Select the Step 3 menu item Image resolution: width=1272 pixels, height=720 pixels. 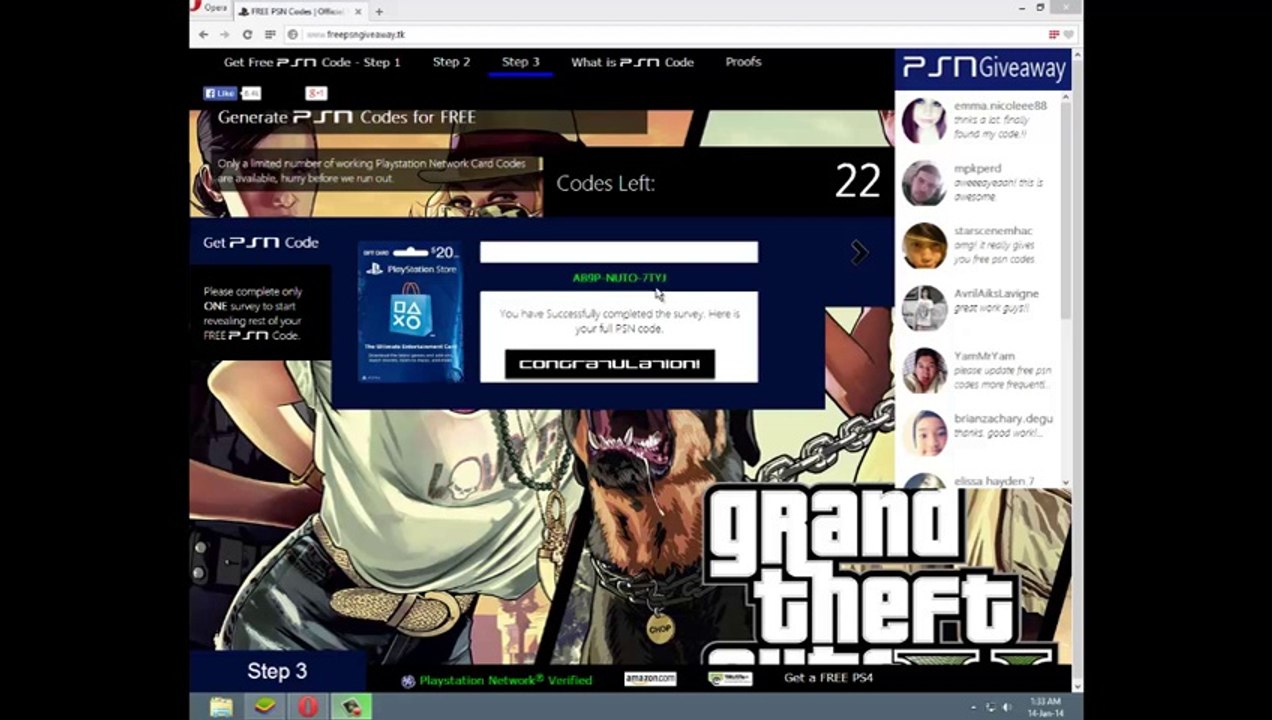pos(520,62)
